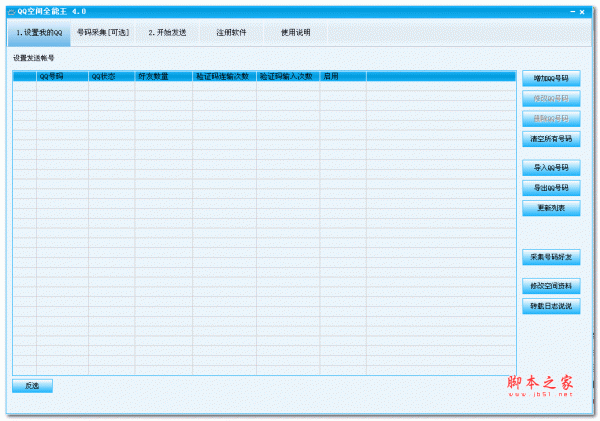Select the 使用说明 tab
Image resolution: width=600 pixels, height=421 pixels.
295,33
